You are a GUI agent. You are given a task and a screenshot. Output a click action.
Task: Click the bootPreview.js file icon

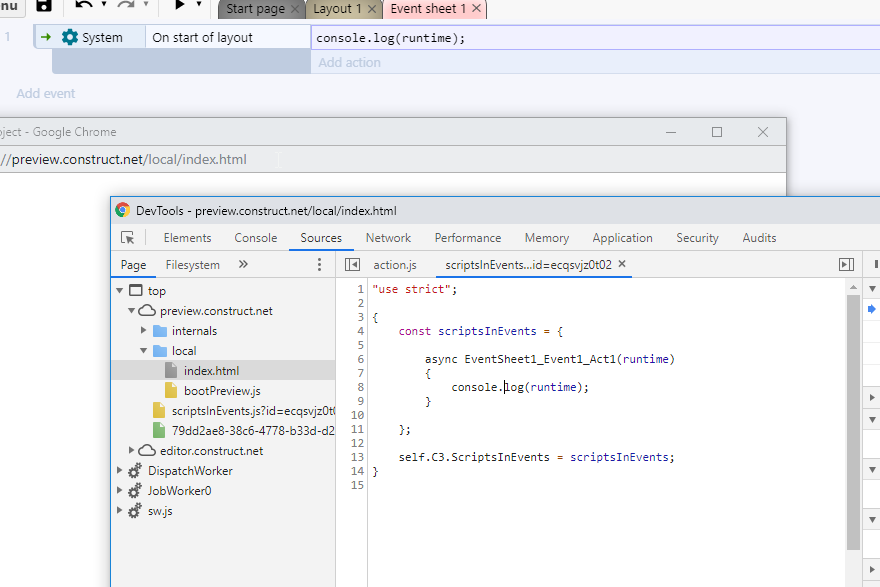tap(171, 391)
